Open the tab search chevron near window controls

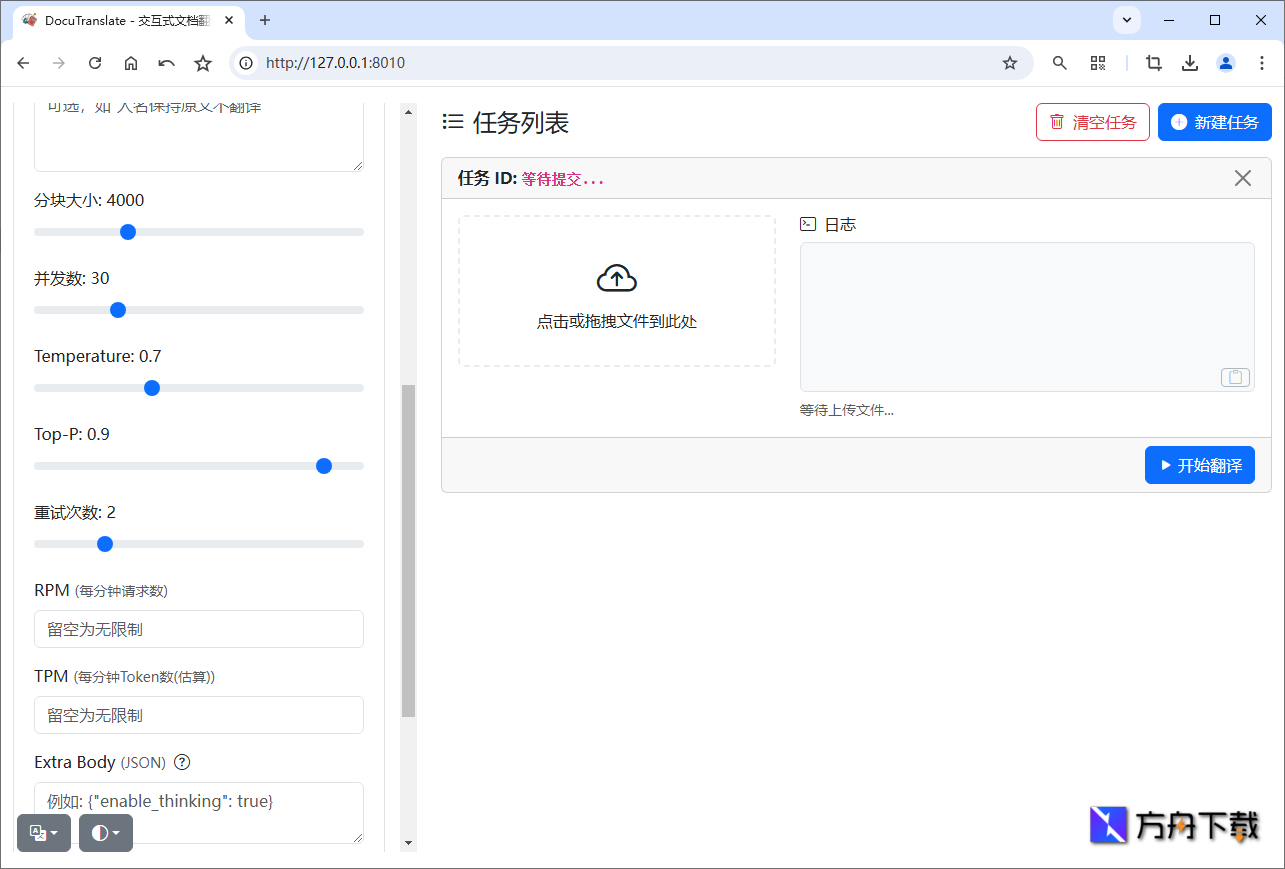[1126, 20]
